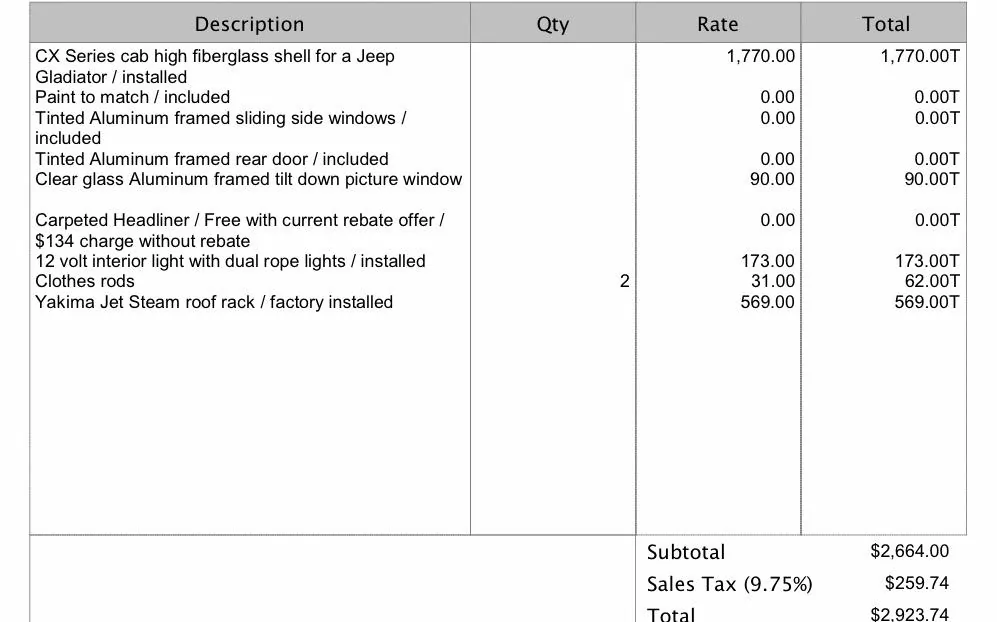Click the Carpeted Headliner rebate line item
Screen dimensions: 997x622
point(240,230)
